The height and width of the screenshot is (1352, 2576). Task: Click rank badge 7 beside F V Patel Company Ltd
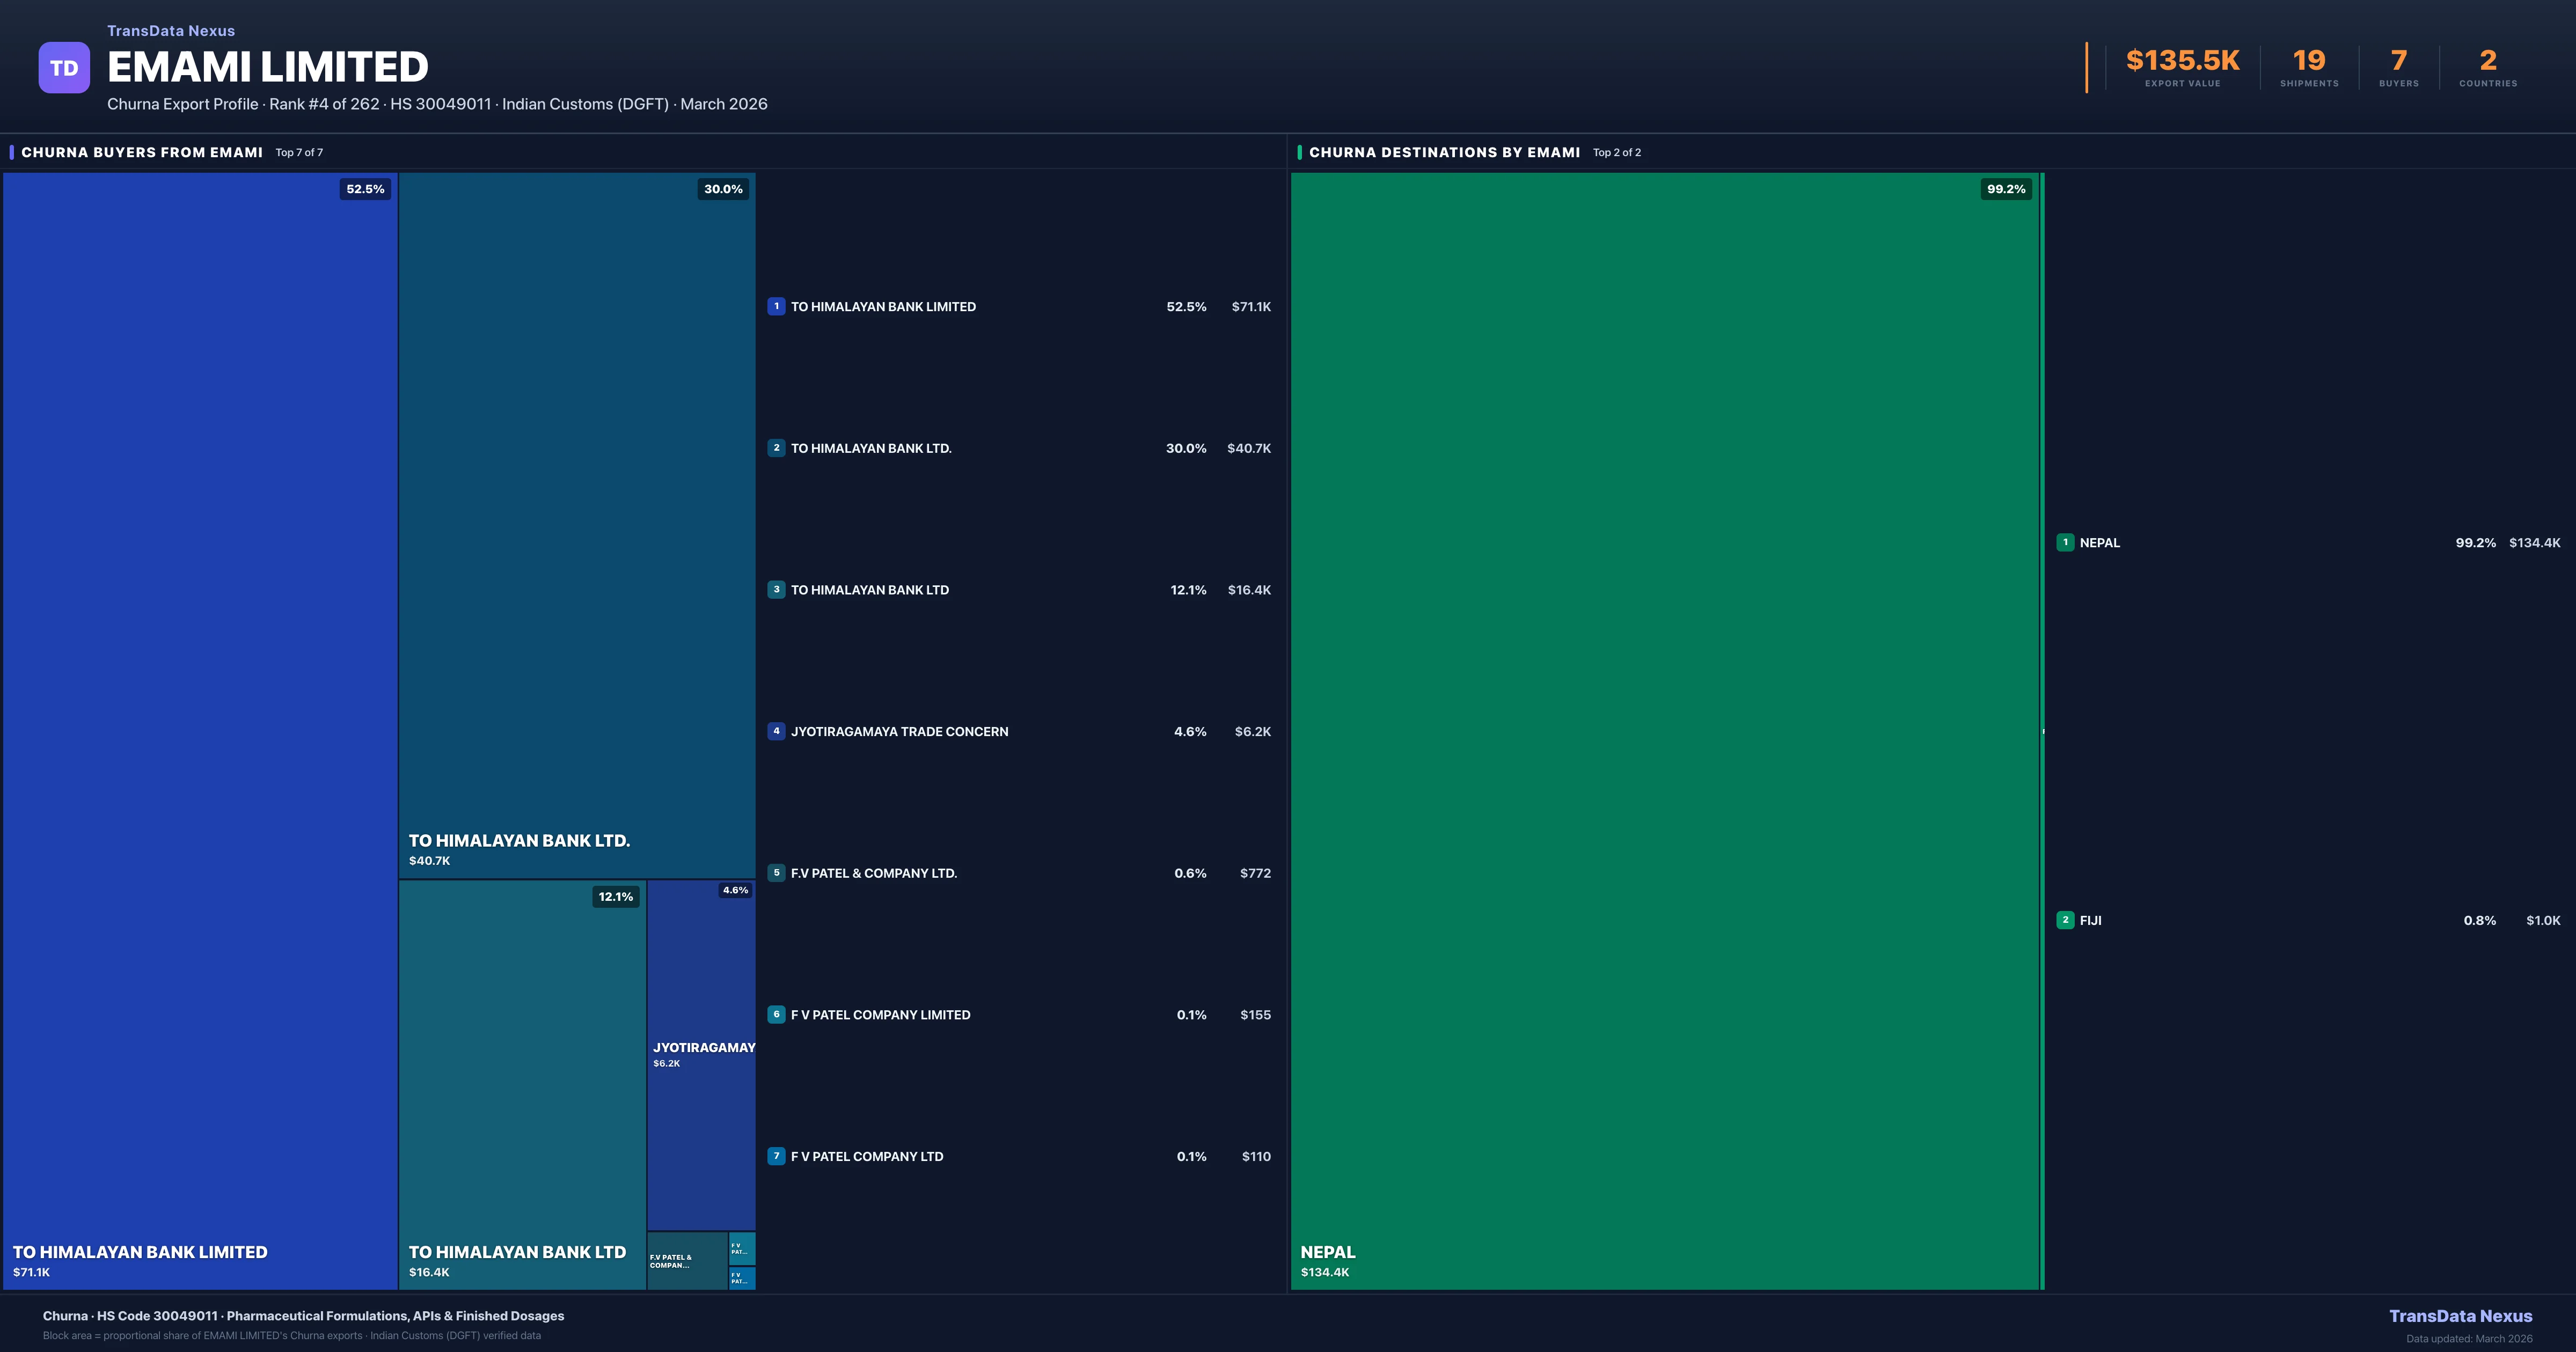point(776,1156)
